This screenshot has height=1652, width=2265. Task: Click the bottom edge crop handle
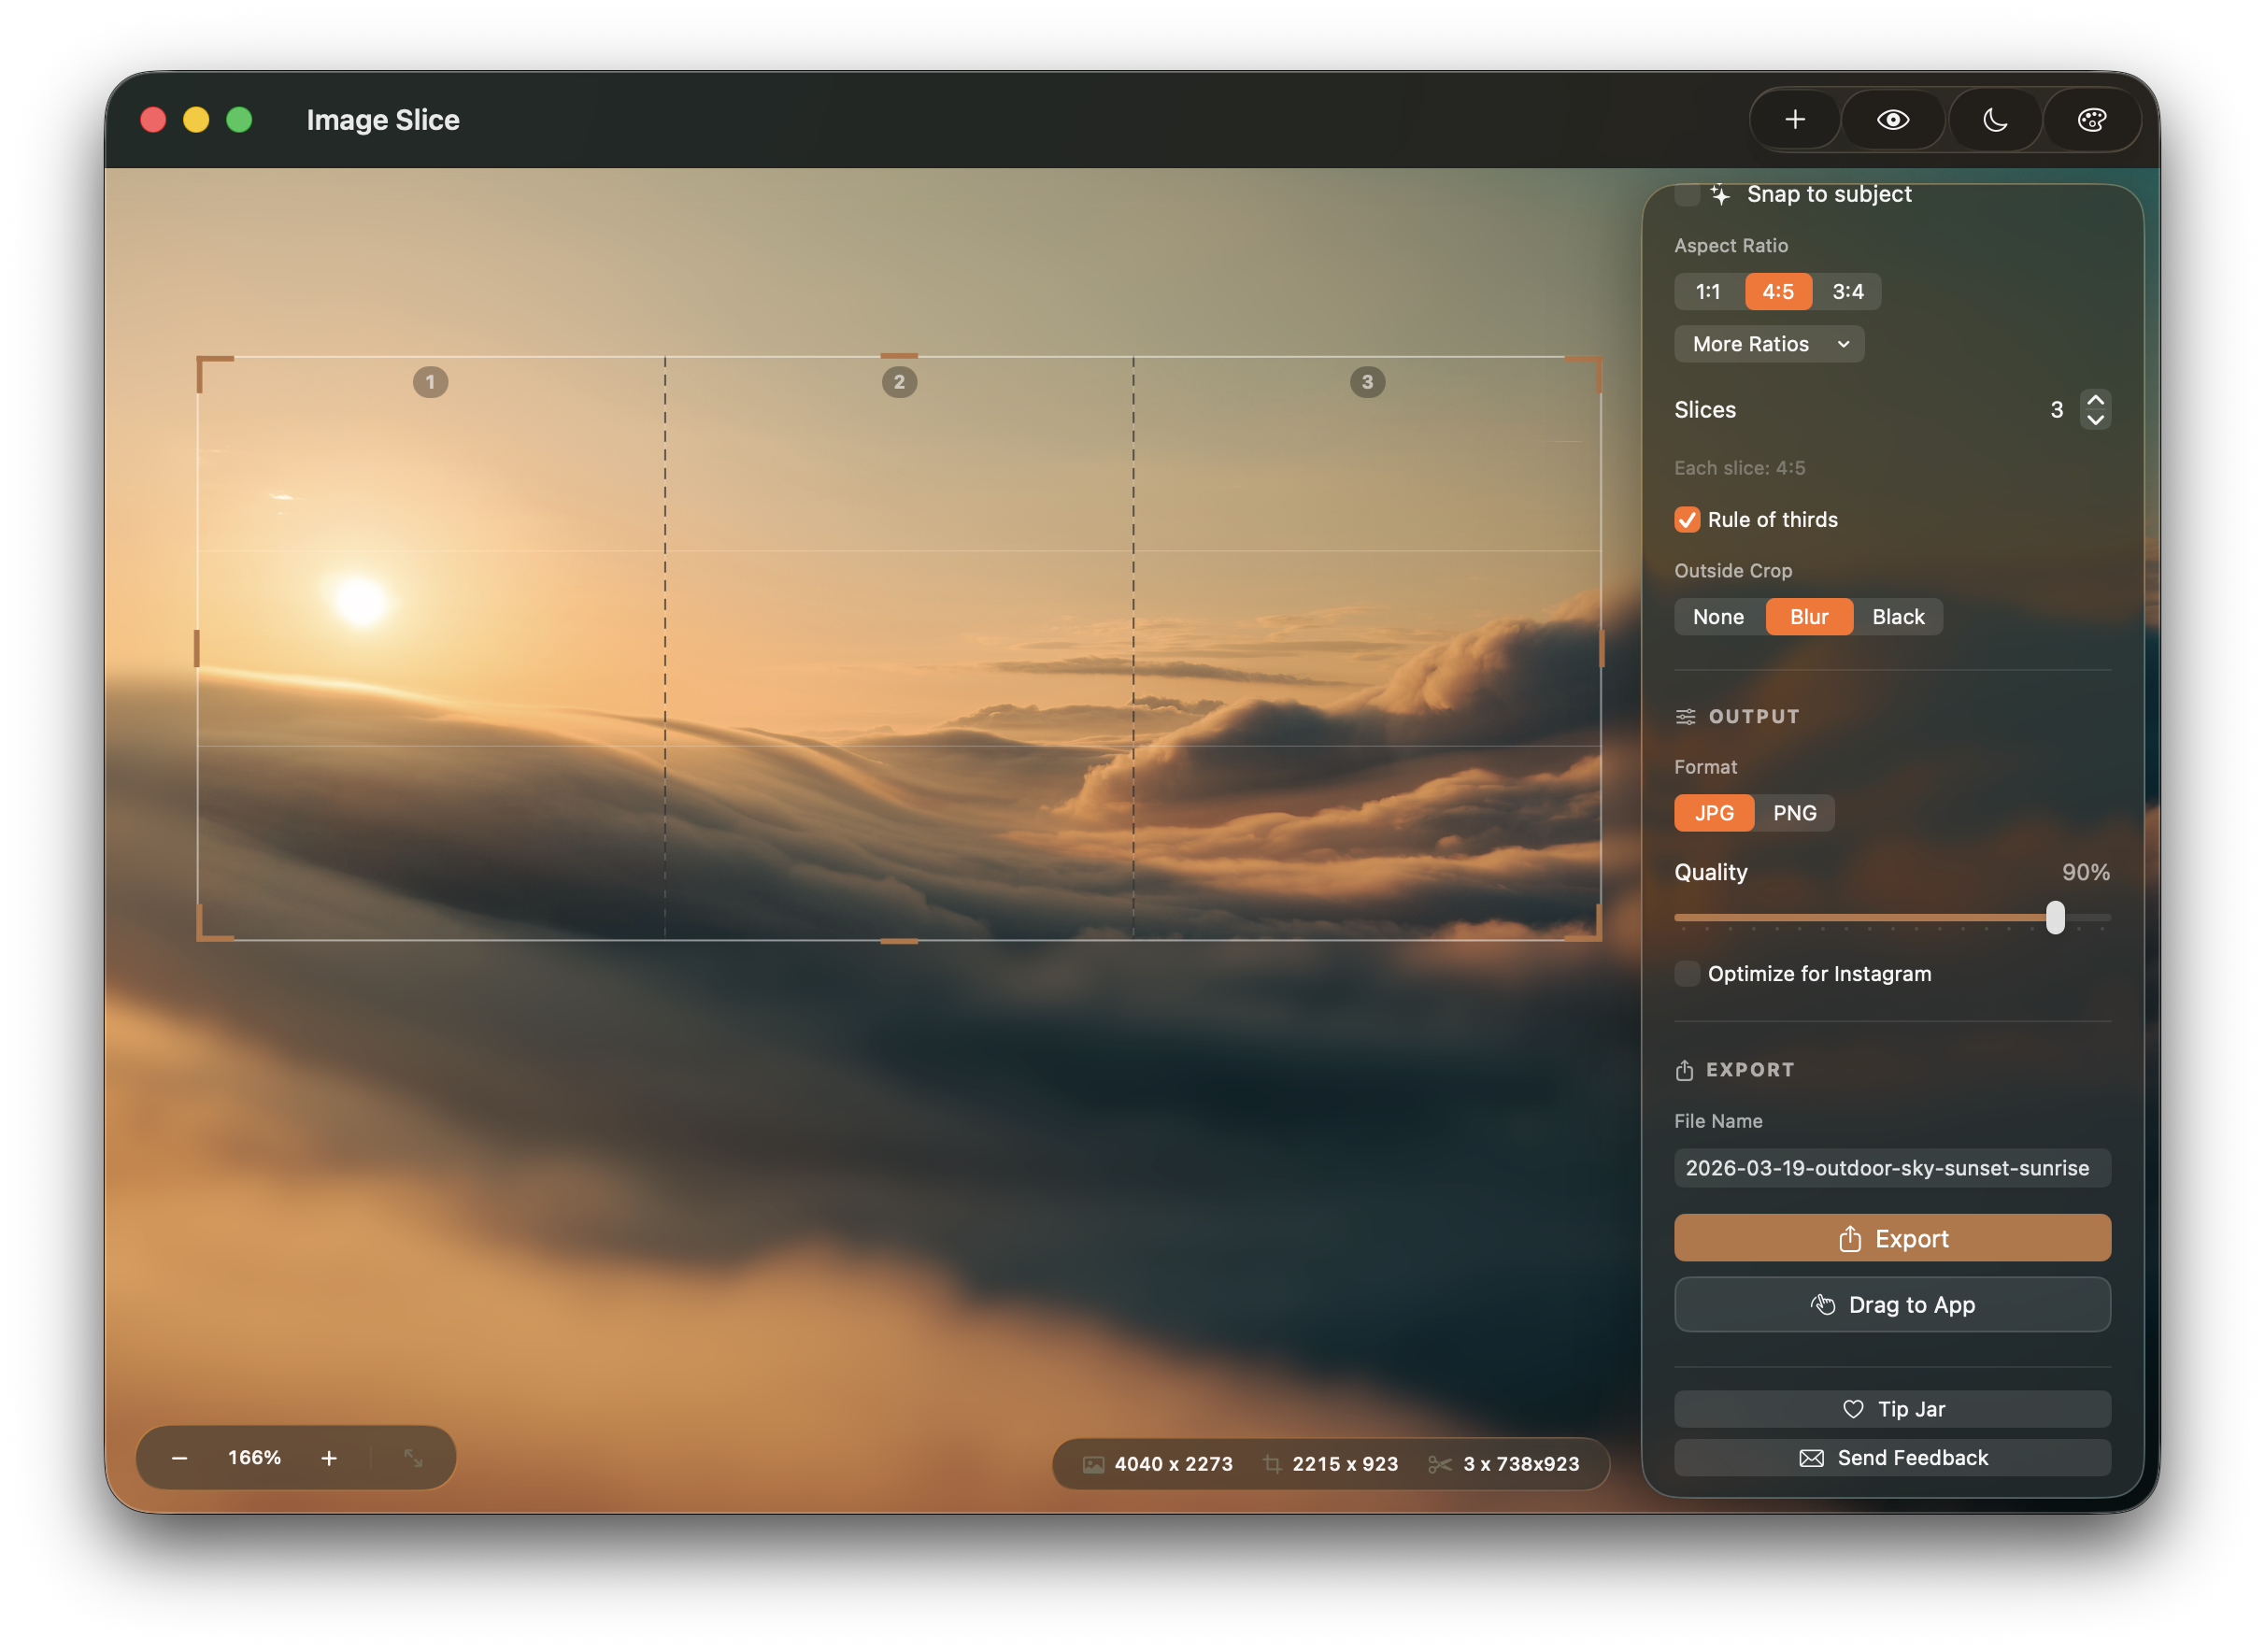click(899, 941)
